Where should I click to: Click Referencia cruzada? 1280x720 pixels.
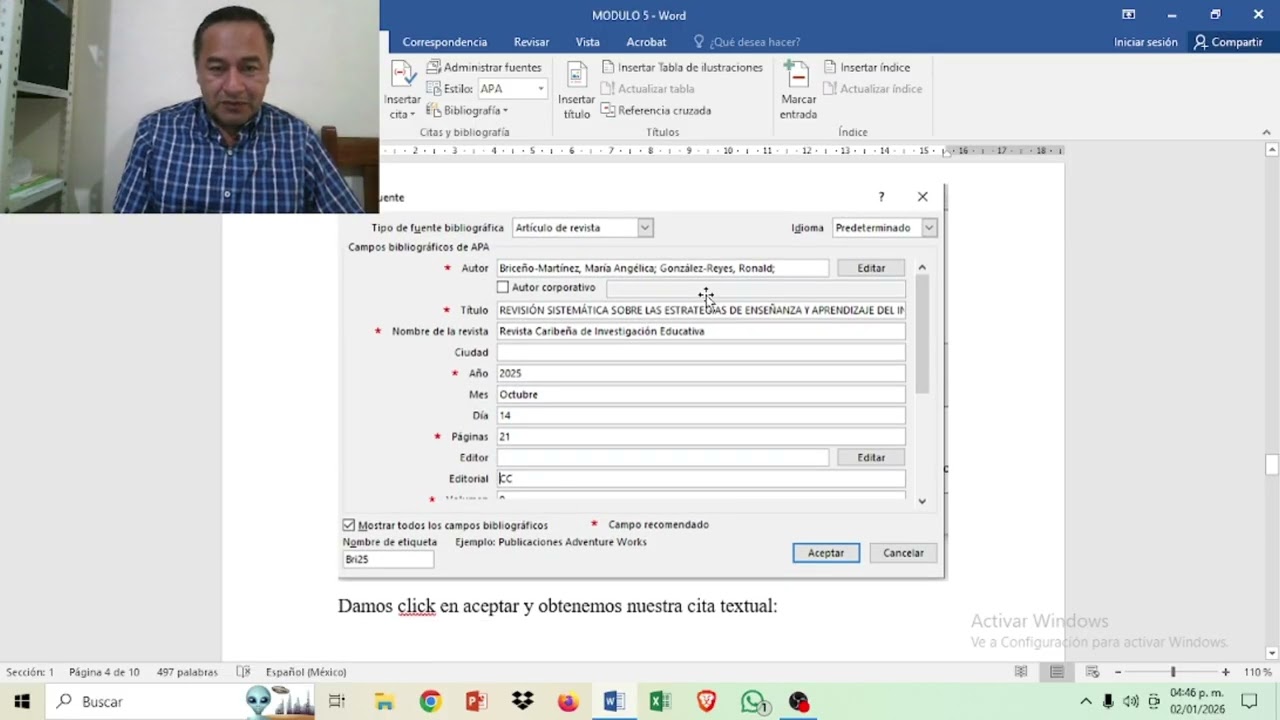656,110
